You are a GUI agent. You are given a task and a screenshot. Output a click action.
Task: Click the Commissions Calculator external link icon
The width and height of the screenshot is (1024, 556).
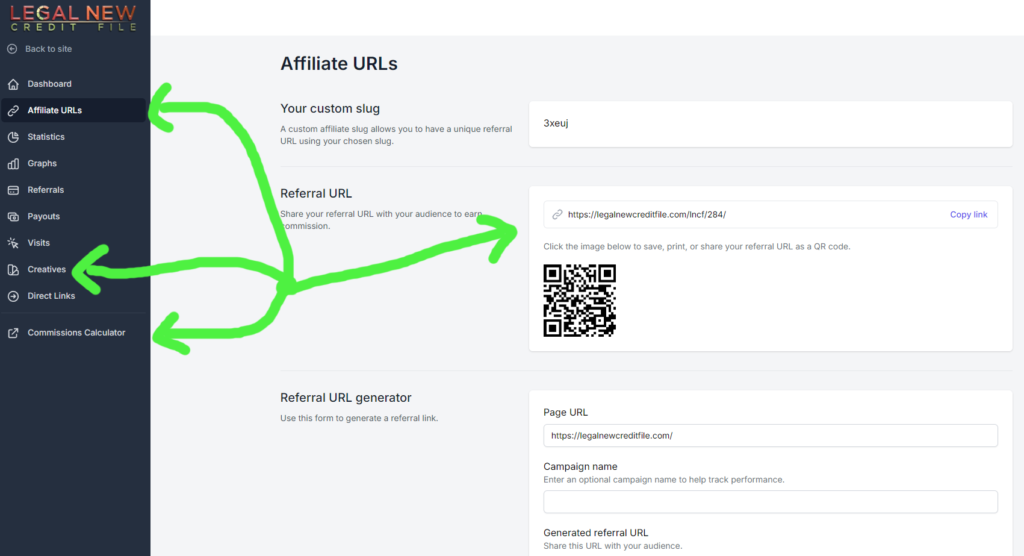pos(13,333)
